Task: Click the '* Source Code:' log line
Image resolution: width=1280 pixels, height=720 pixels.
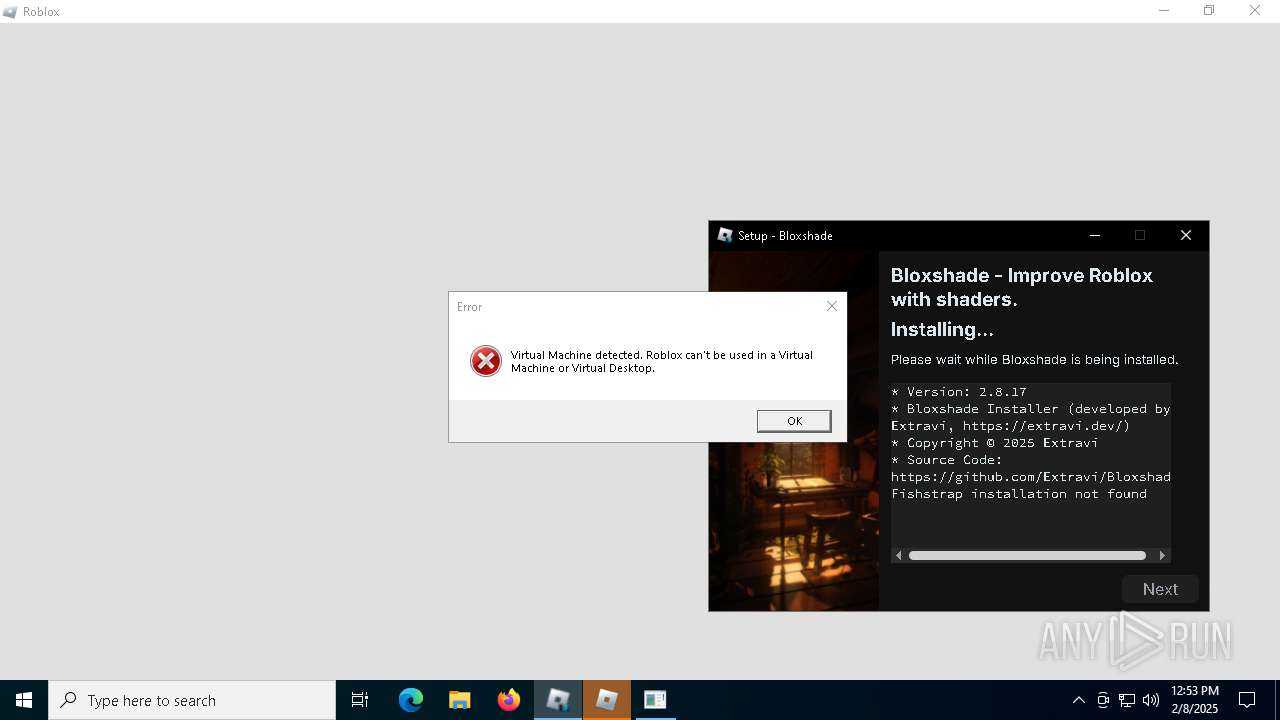Action: pos(946,460)
